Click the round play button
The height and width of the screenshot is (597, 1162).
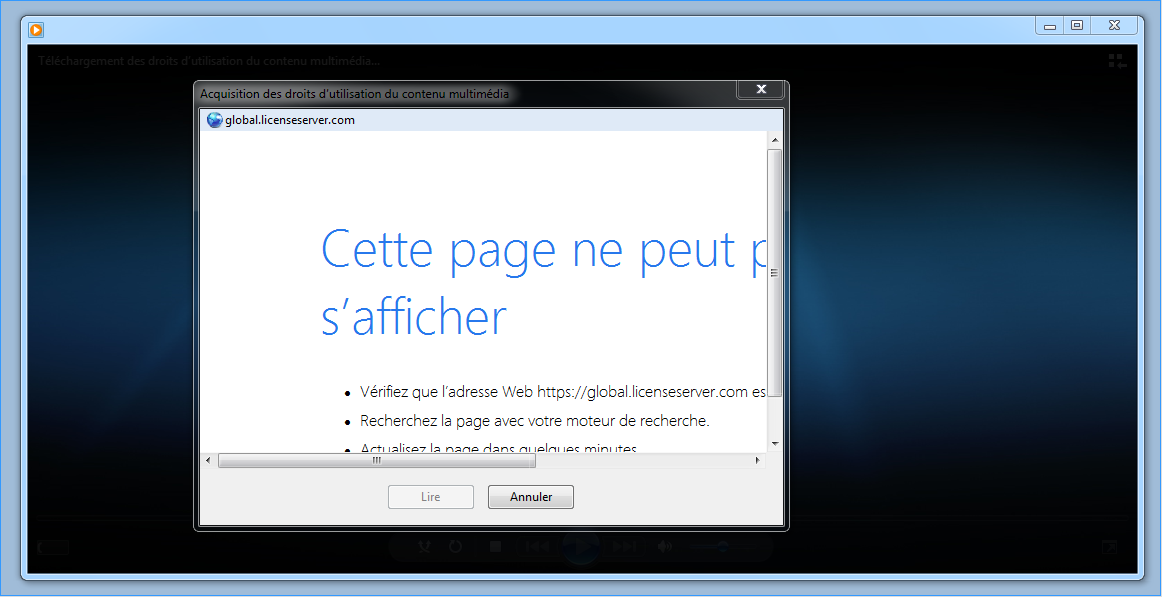pos(581,547)
